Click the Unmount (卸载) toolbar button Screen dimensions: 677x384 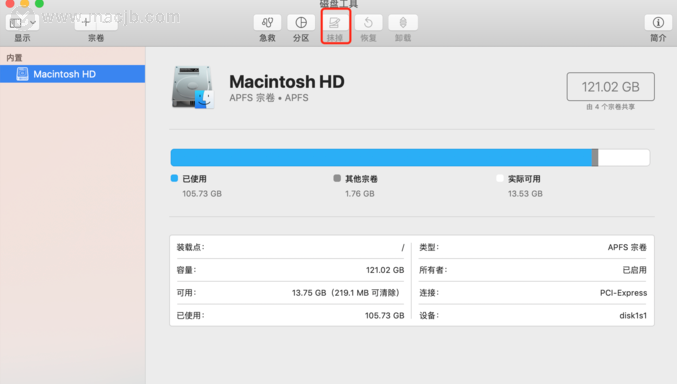403,22
